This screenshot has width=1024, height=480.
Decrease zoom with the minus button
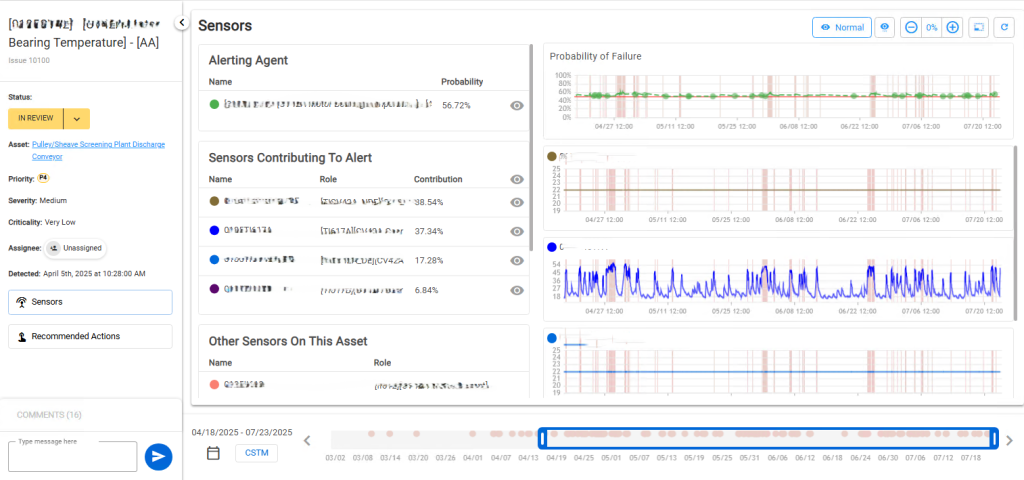911,27
